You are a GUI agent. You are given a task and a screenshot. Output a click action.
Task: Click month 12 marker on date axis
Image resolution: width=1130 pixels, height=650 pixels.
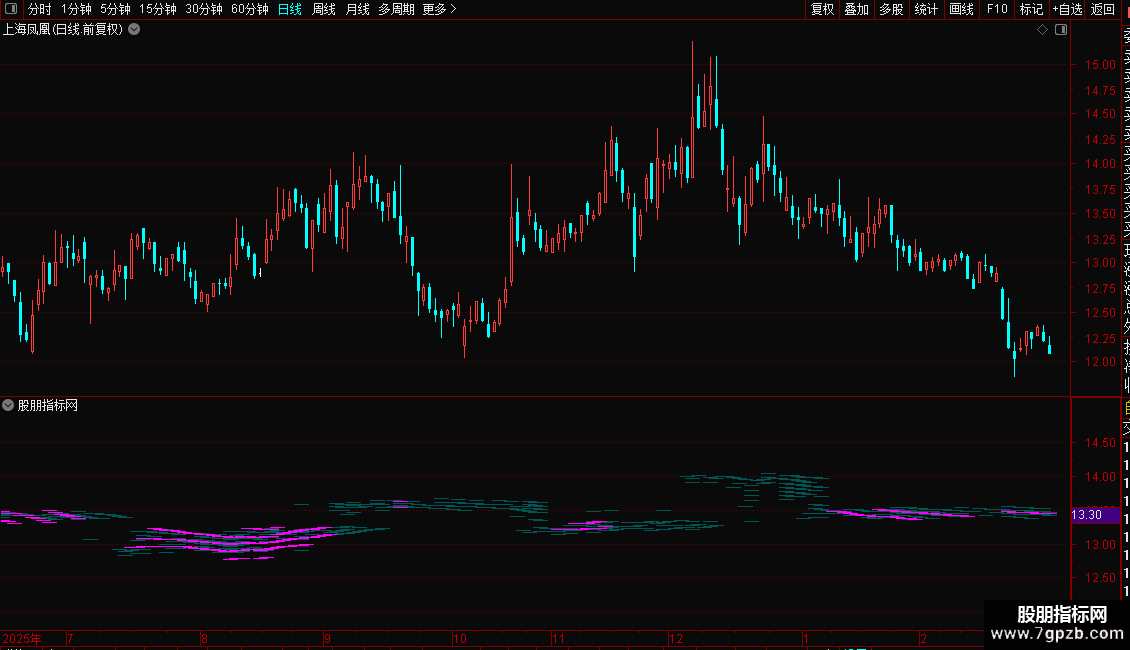click(x=675, y=638)
